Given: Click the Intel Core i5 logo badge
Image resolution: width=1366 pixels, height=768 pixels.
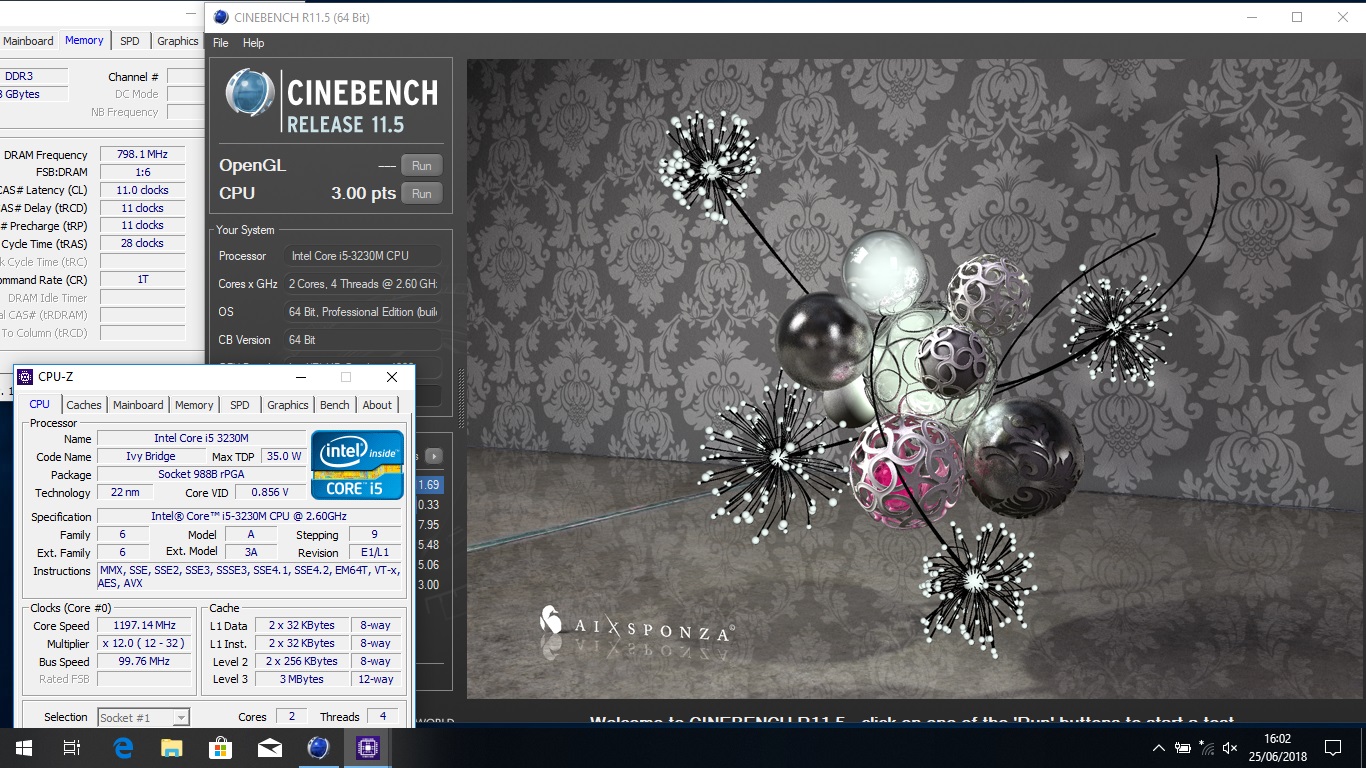Looking at the screenshot, I should [x=357, y=464].
